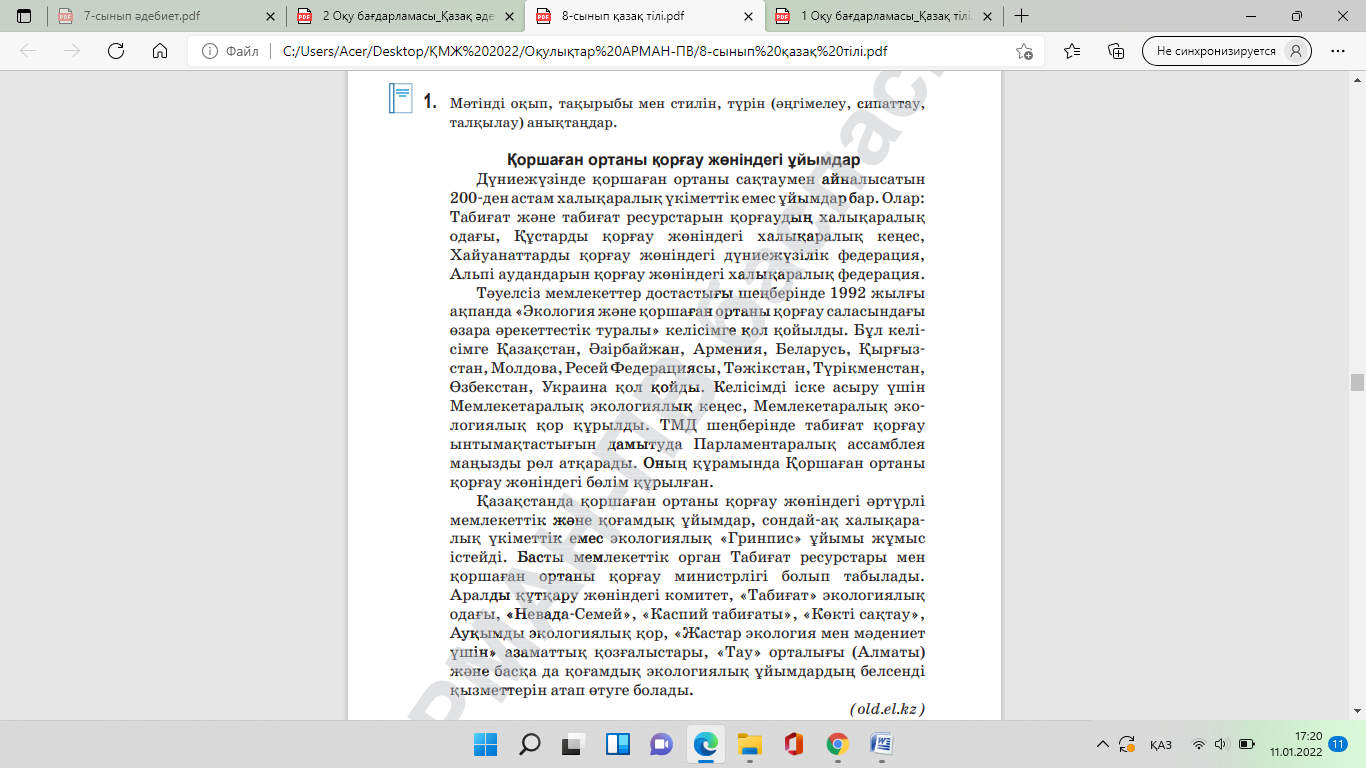Open a new browser tab

coord(1021,16)
